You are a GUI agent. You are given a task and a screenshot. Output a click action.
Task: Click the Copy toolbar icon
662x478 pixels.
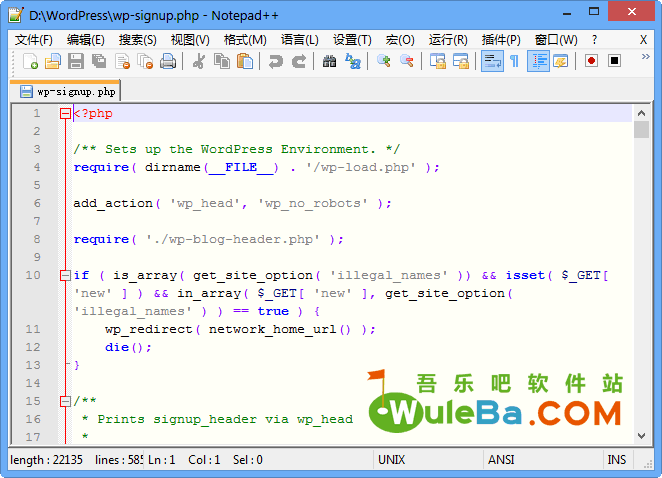[222, 61]
